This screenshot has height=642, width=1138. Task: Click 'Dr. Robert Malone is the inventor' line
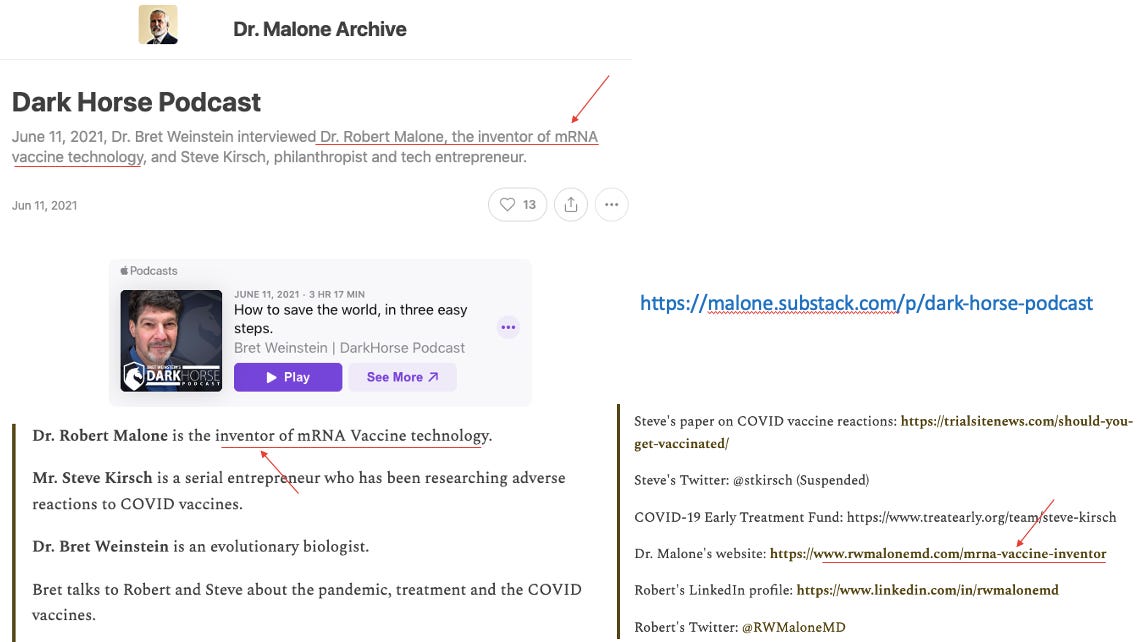coord(262,435)
